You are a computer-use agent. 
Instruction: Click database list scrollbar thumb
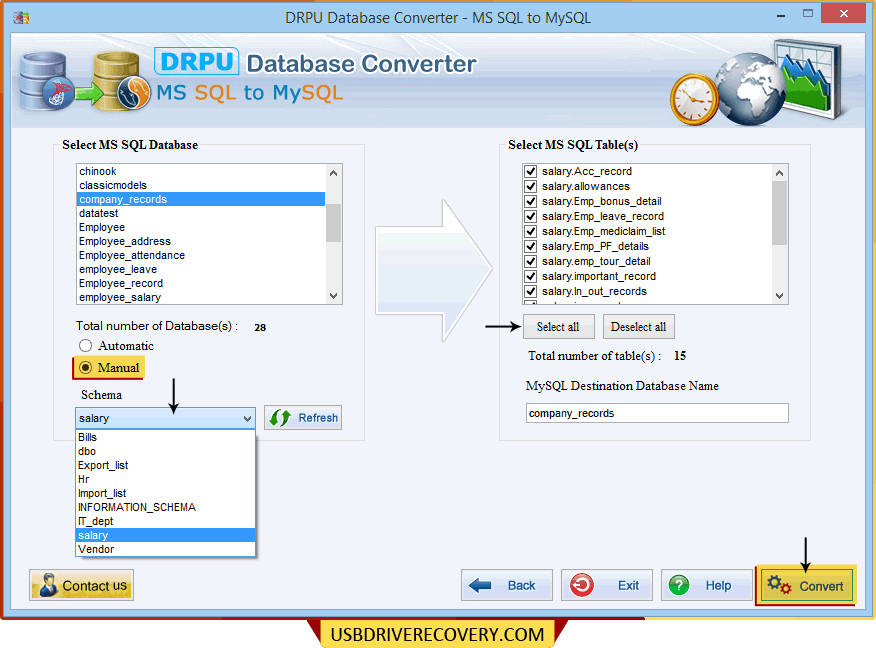point(334,223)
